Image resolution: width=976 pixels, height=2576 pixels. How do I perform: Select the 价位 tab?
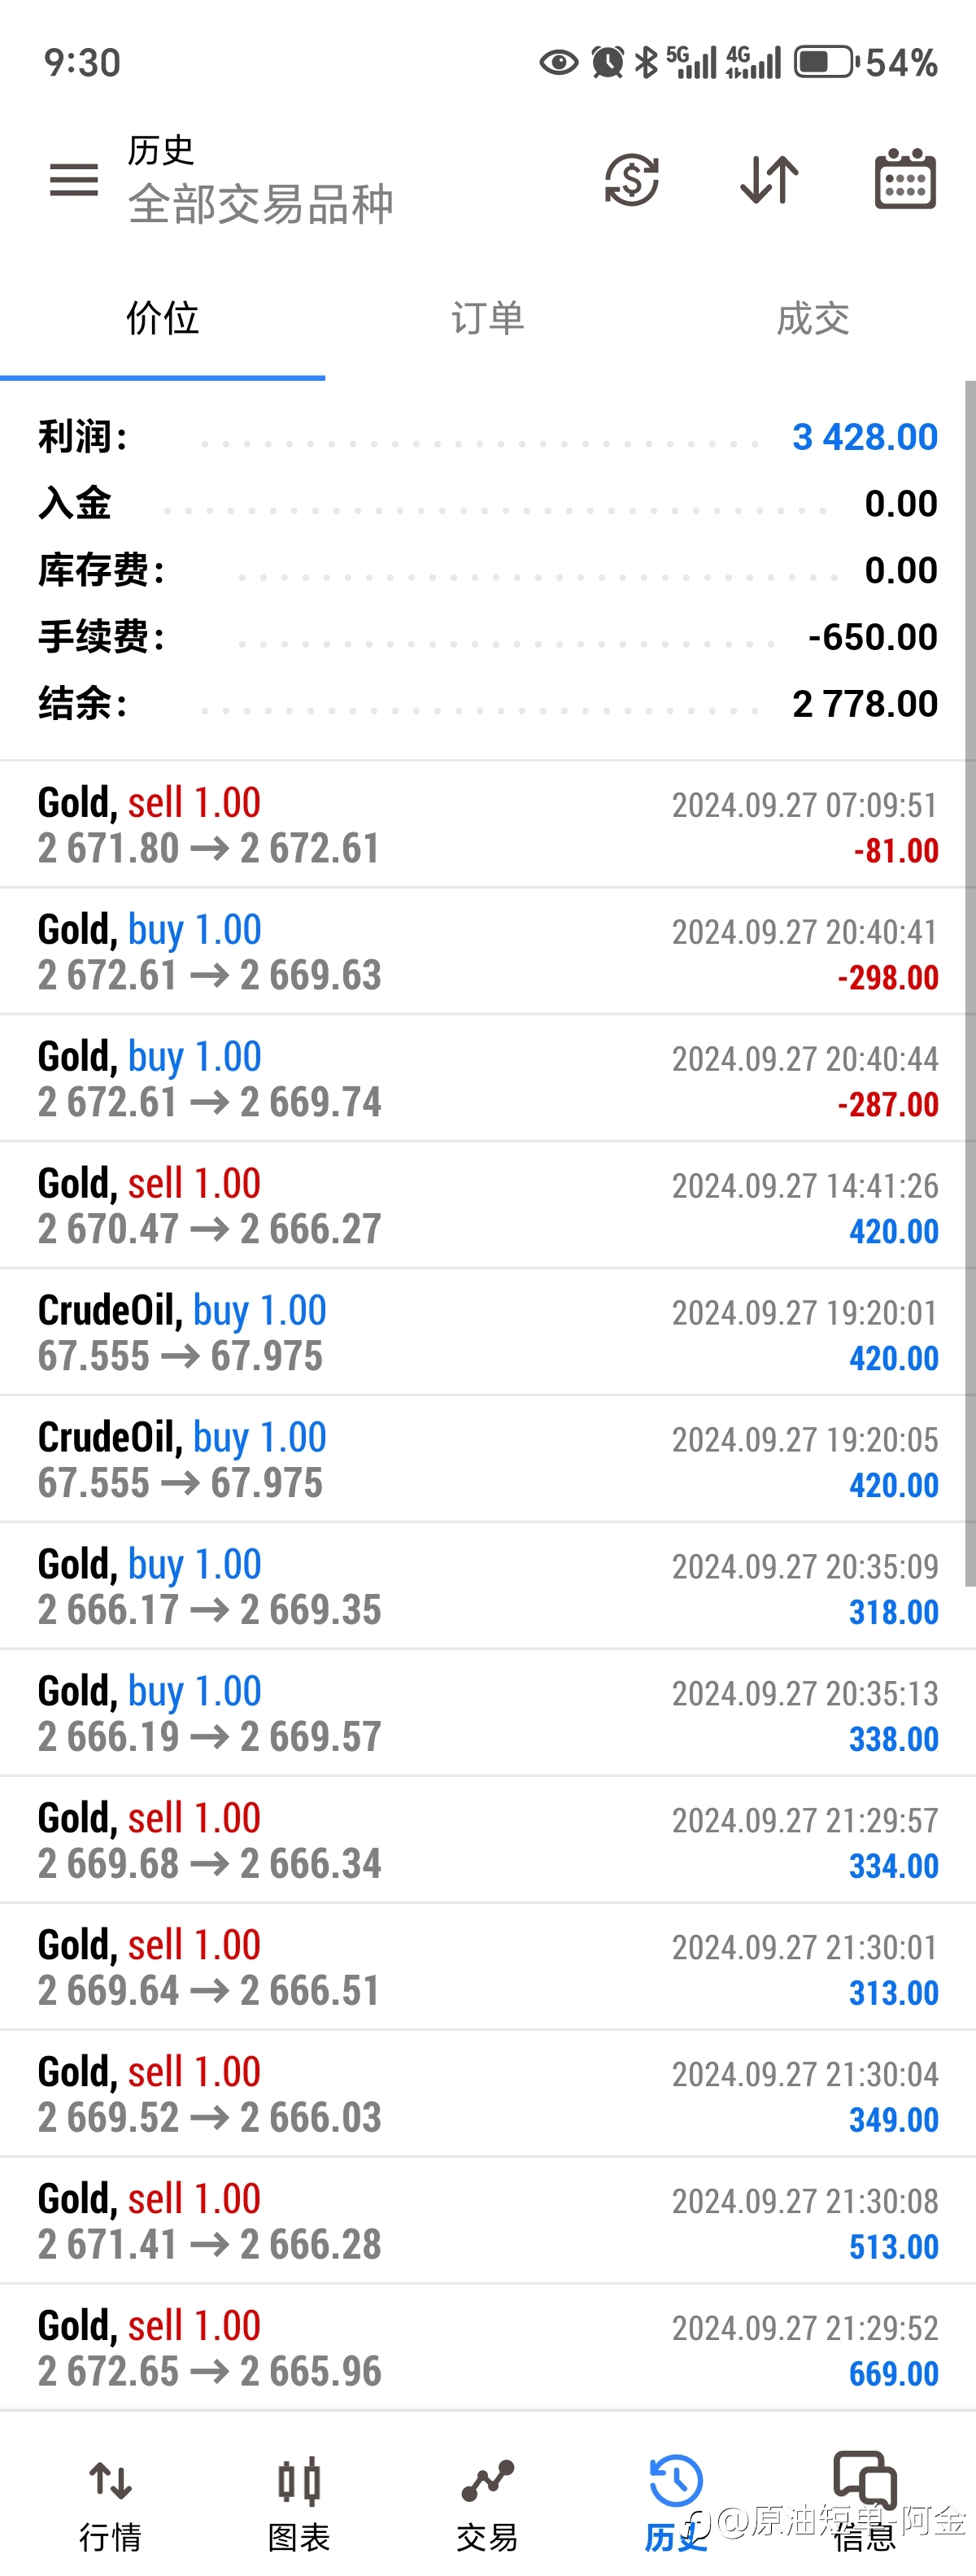coord(162,319)
